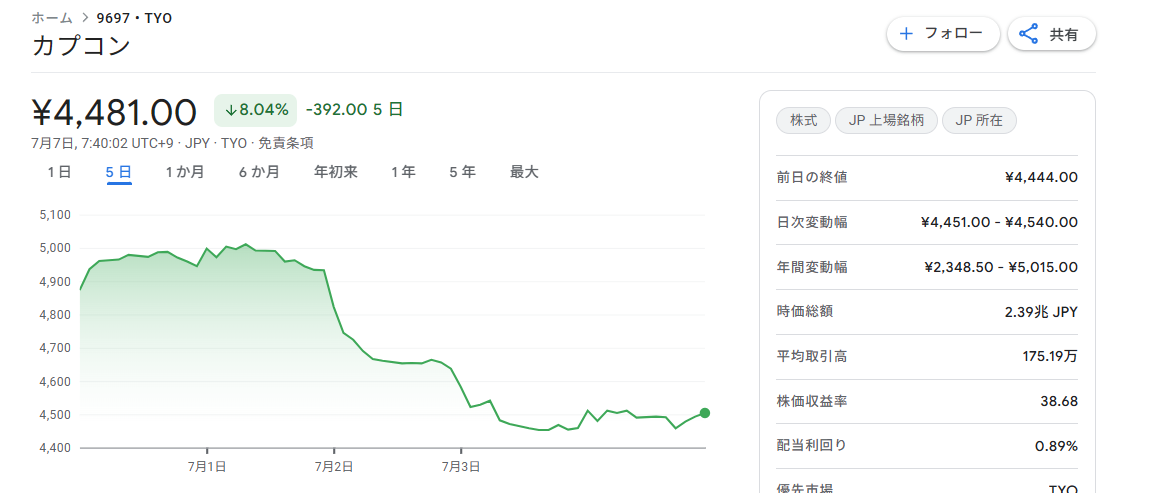Click ¥4,451.00 - ¥4,540.00 value
Image resolution: width=1164 pixels, height=493 pixels.
point(999,222)
